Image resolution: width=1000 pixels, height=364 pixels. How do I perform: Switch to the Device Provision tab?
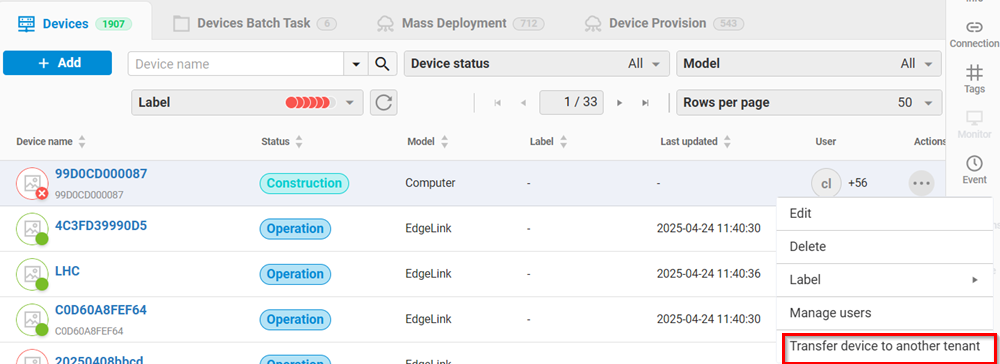664,24
